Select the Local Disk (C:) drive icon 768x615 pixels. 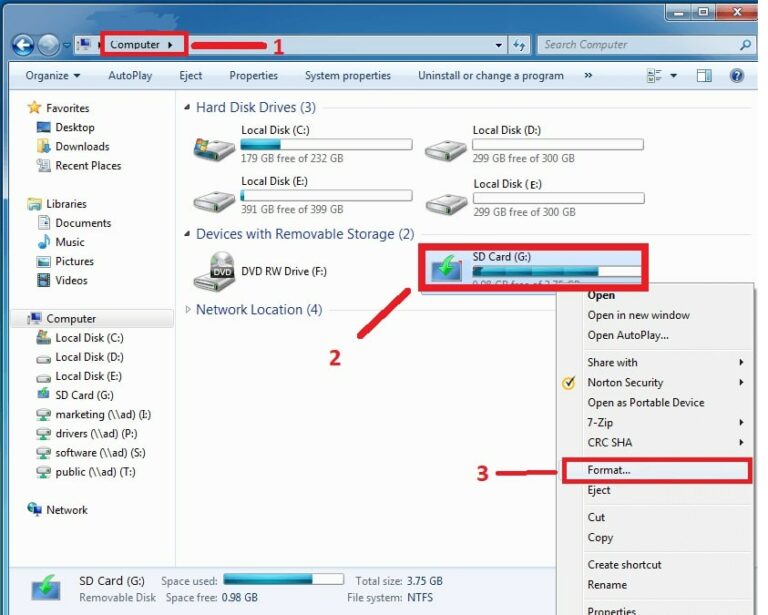pyautogui.click(x=214, y=147)
